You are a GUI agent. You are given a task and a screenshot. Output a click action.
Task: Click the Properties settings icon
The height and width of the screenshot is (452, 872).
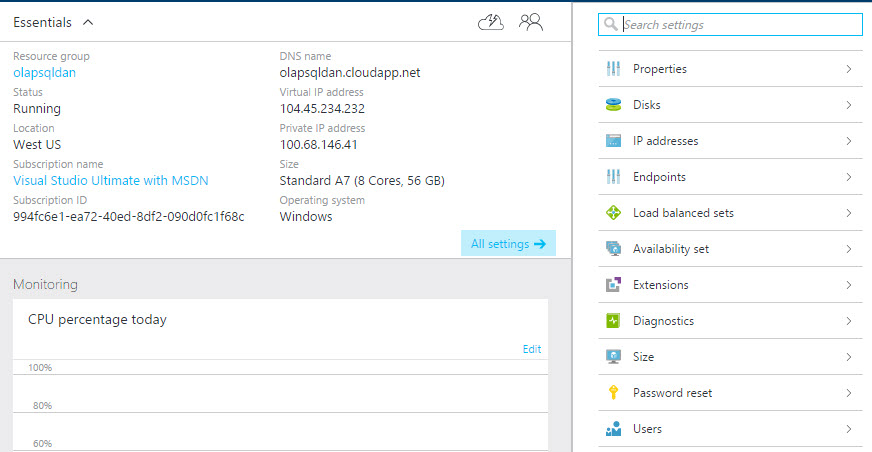tap(614, 69)
